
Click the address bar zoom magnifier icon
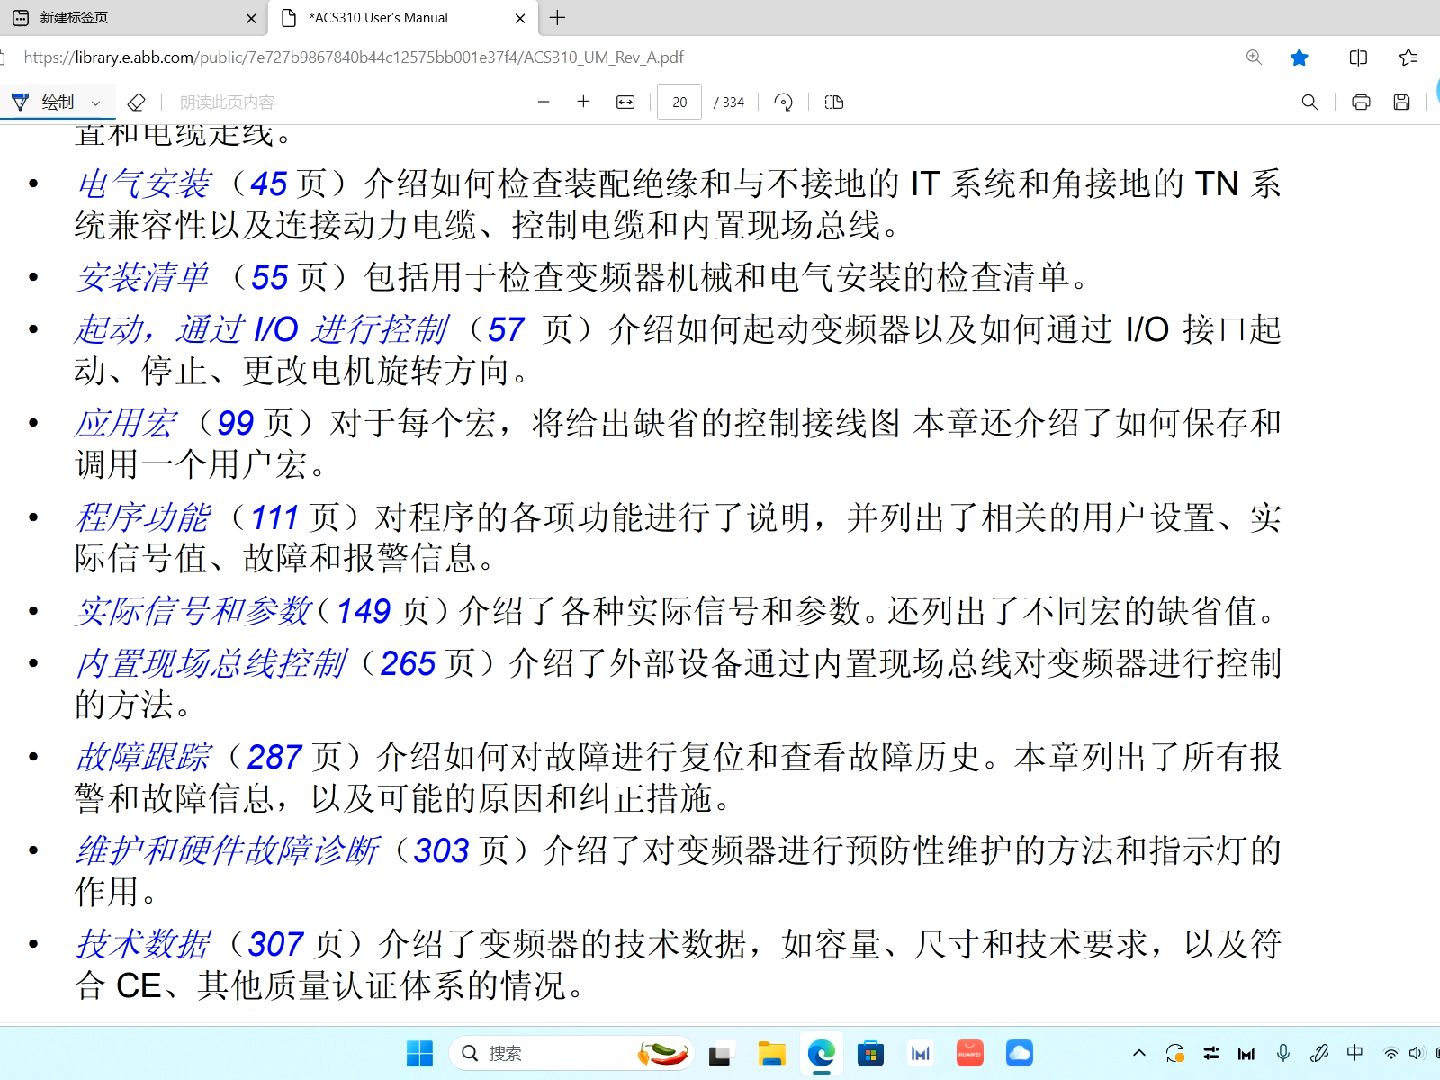pos(1253,57)
